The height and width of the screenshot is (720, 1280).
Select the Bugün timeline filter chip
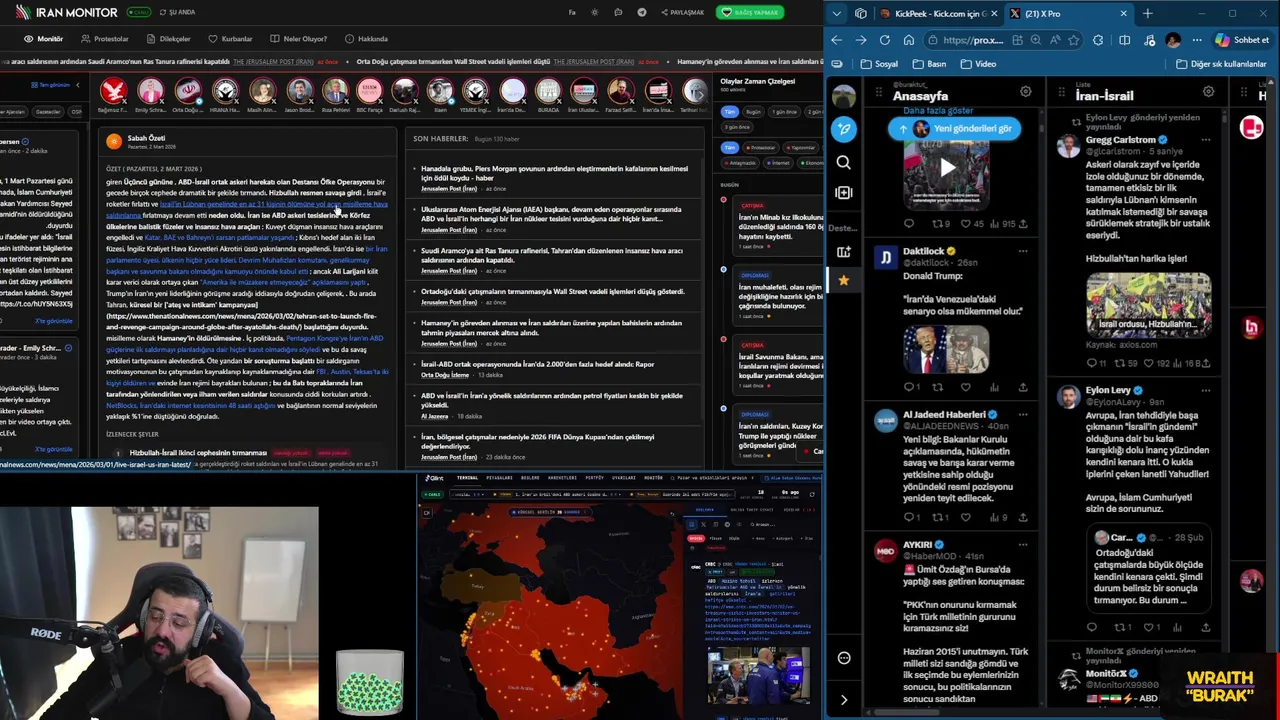(x=753, y=112)
